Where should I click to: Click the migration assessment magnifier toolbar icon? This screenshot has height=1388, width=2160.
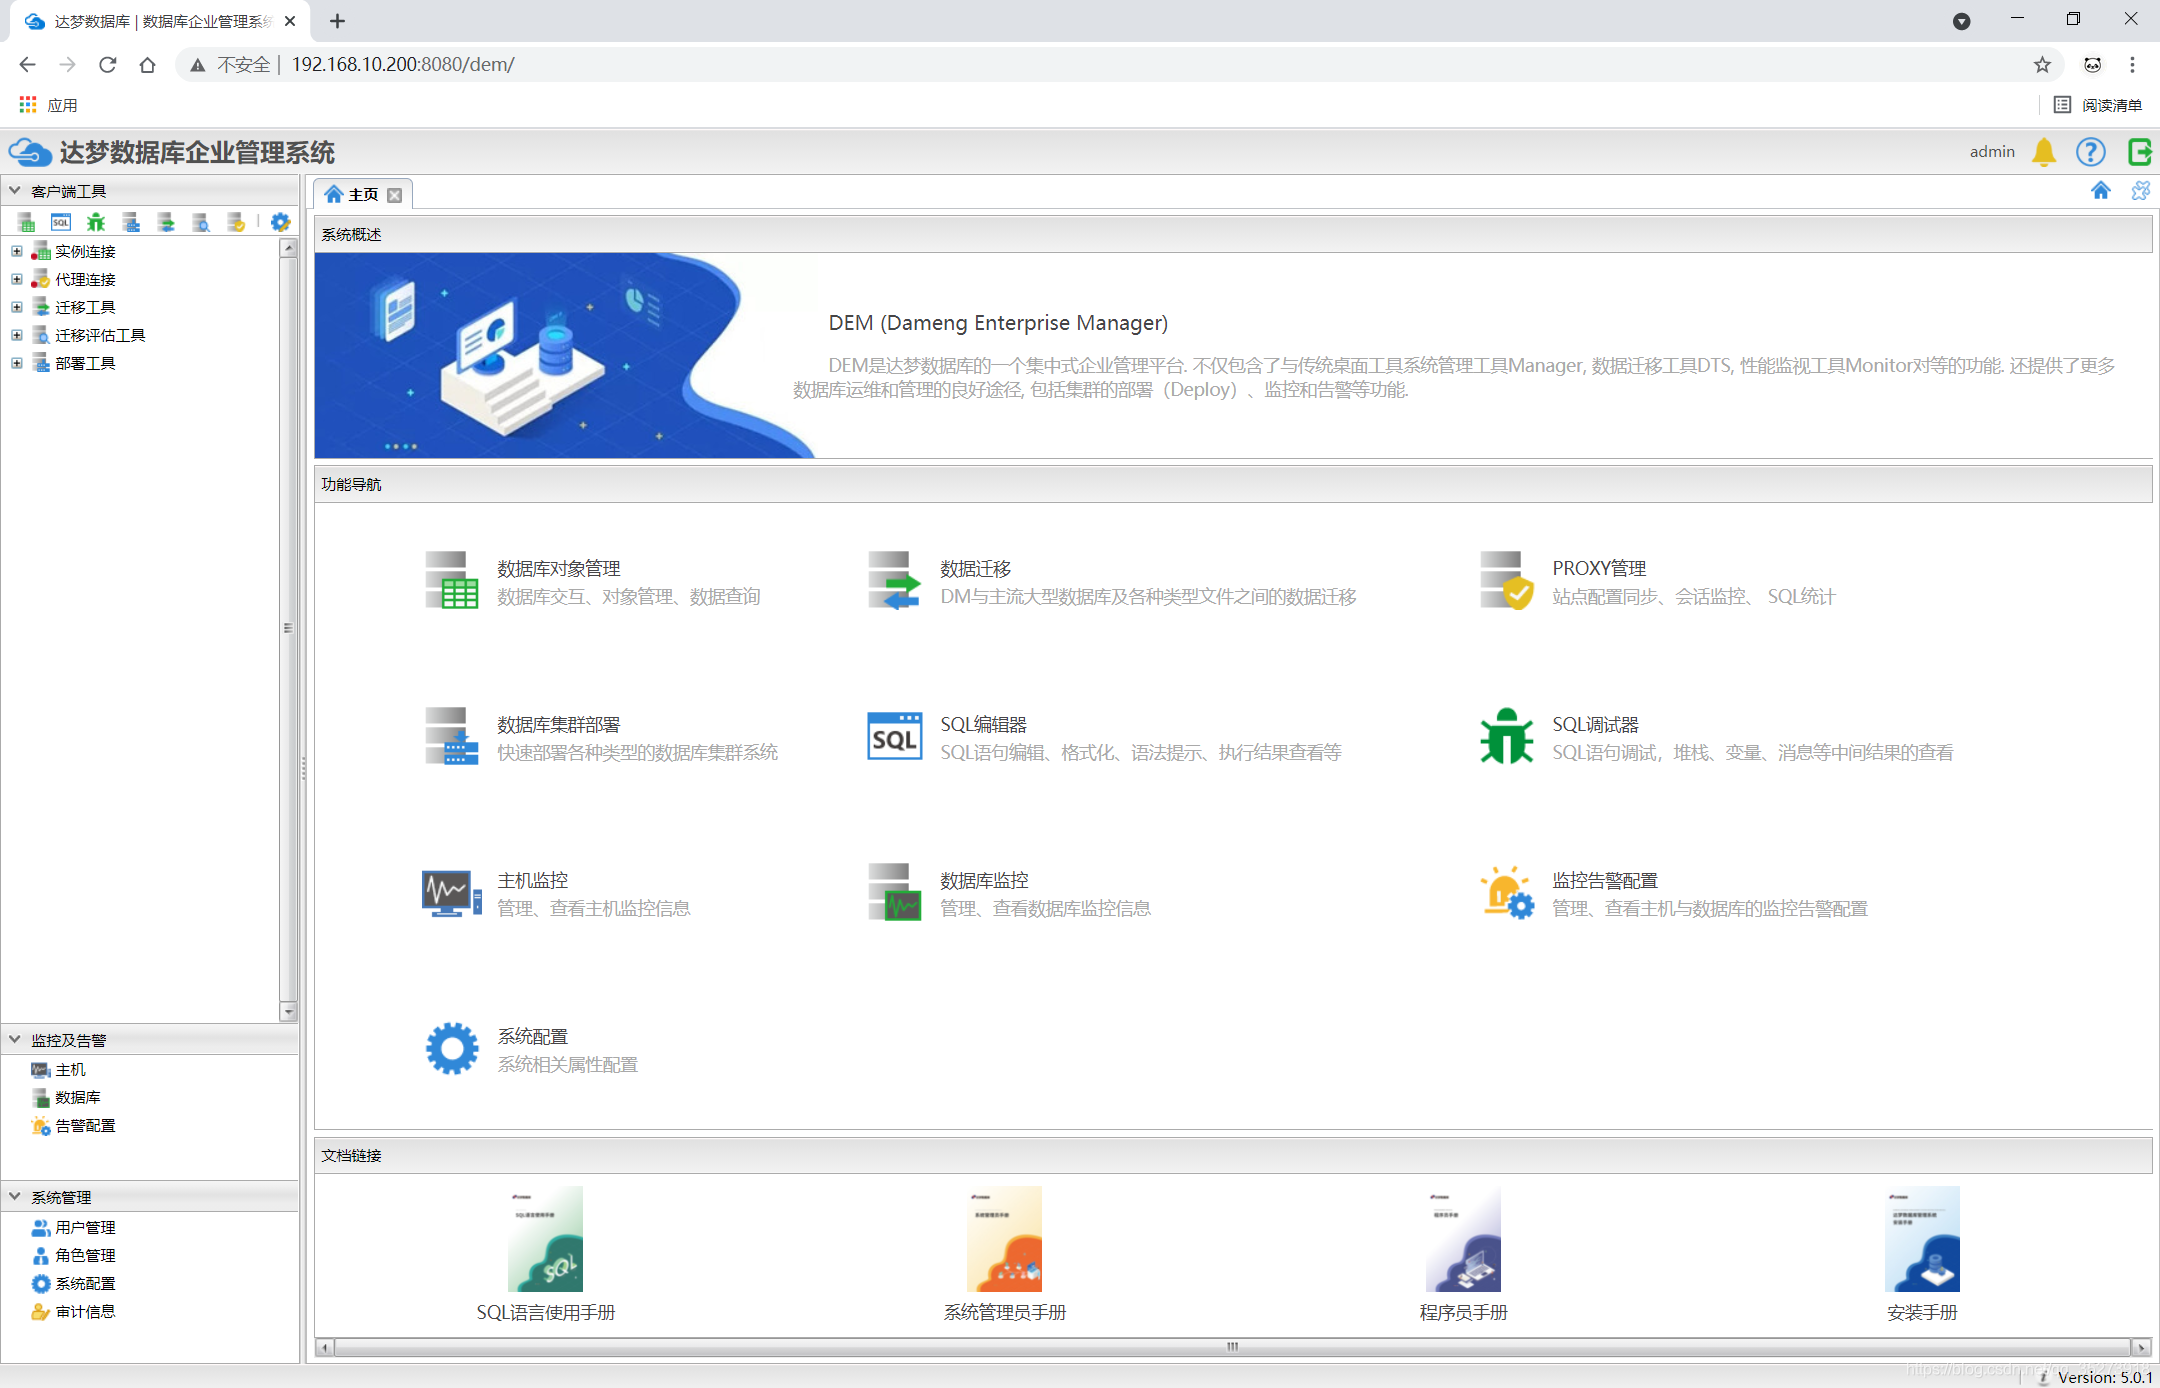(201, 222)
